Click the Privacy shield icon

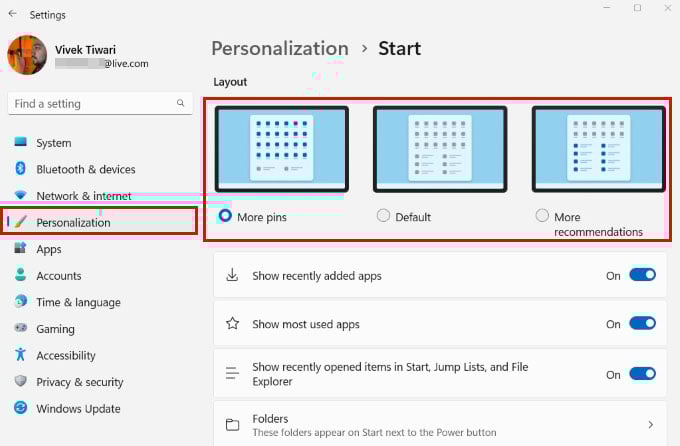click(20, 381)
